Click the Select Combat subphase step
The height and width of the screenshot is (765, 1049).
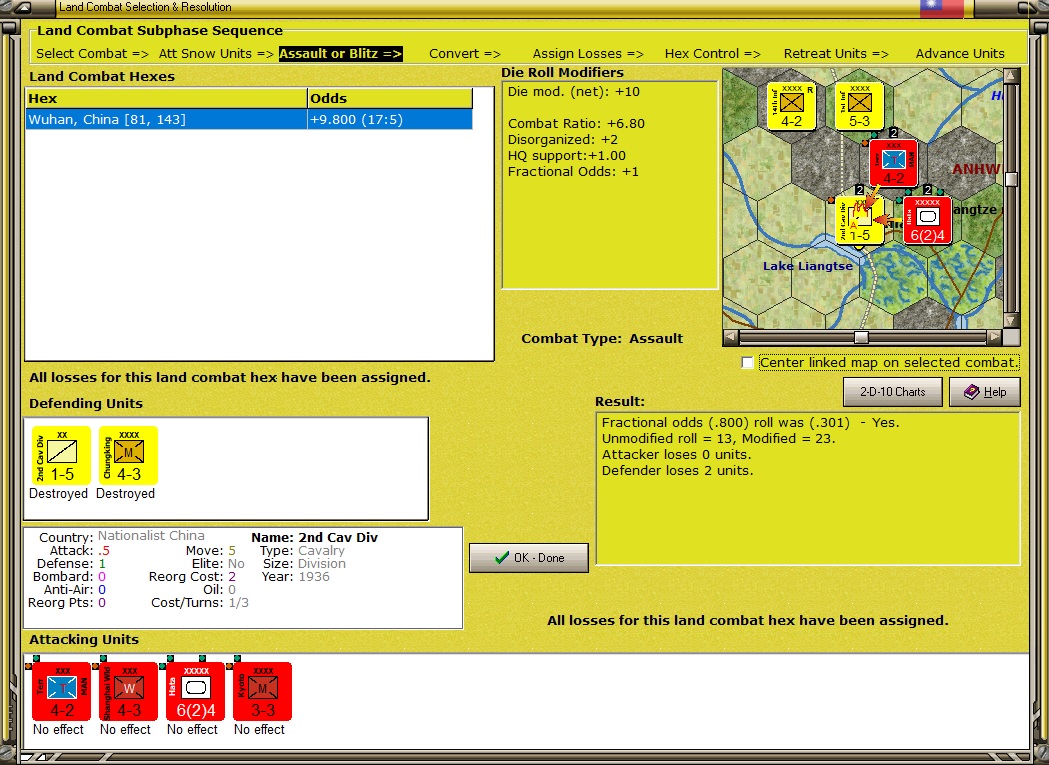coord(92,54)
